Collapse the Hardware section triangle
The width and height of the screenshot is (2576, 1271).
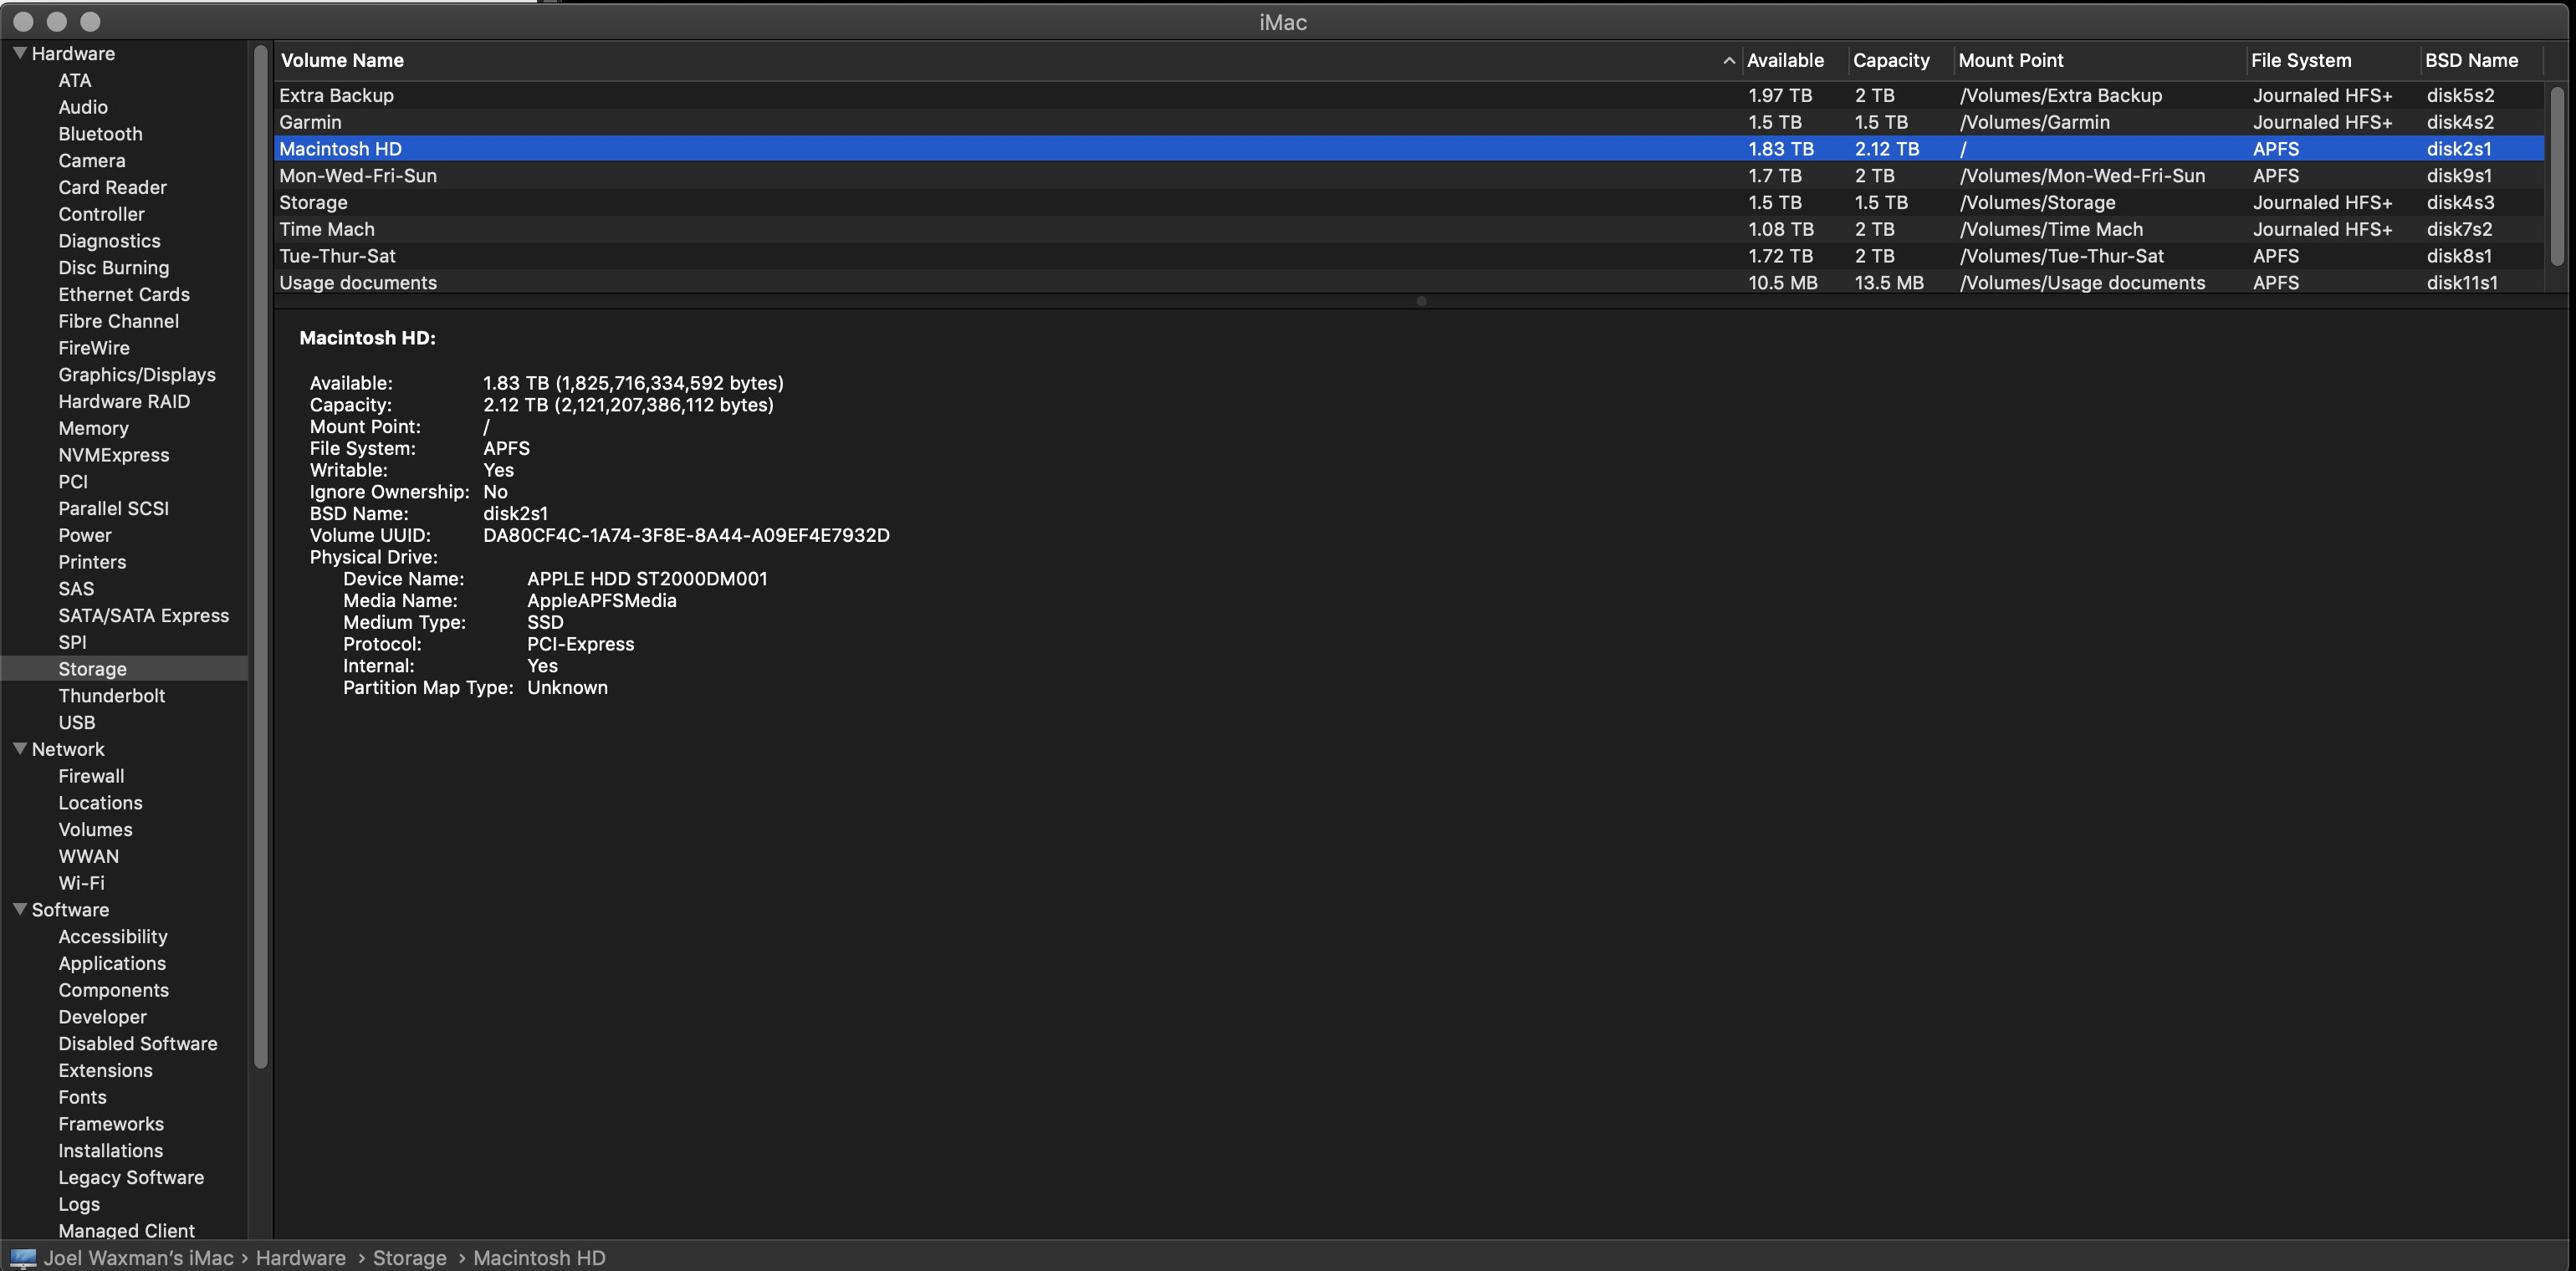point(19,53)
